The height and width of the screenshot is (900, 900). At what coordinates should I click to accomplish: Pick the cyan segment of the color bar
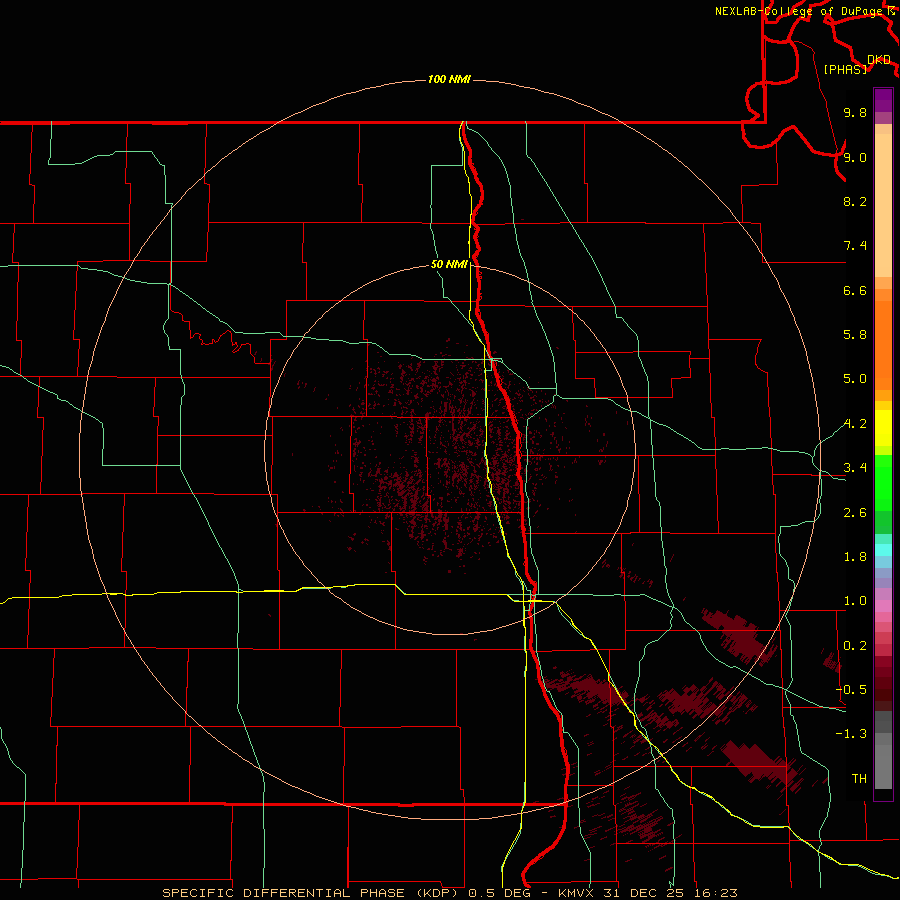pyautogui.click(x=883, y=550)
